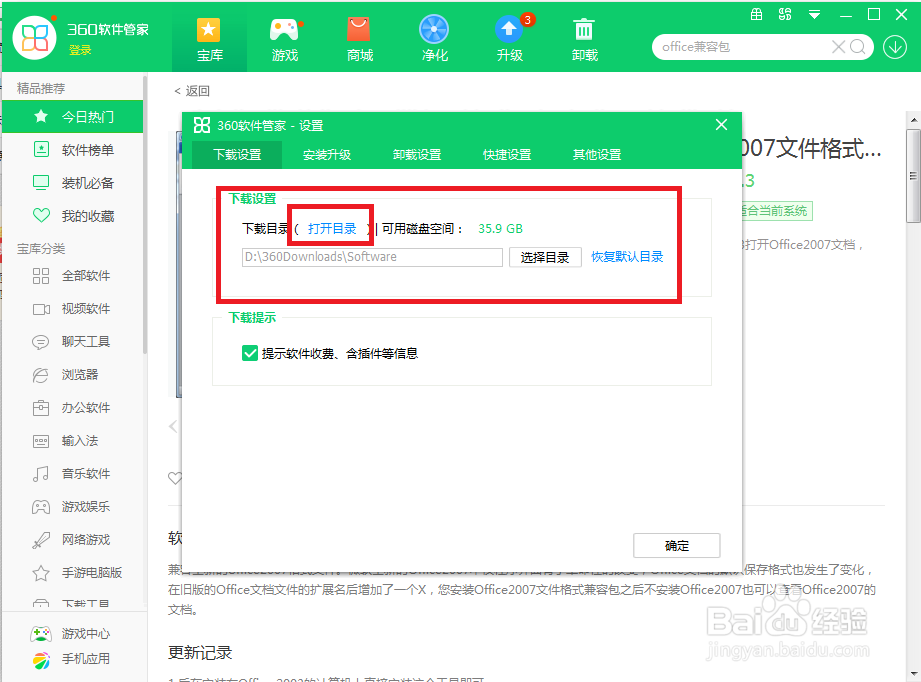
Task: Click the 360软件管家 logo icon
Action: point(35,38)
